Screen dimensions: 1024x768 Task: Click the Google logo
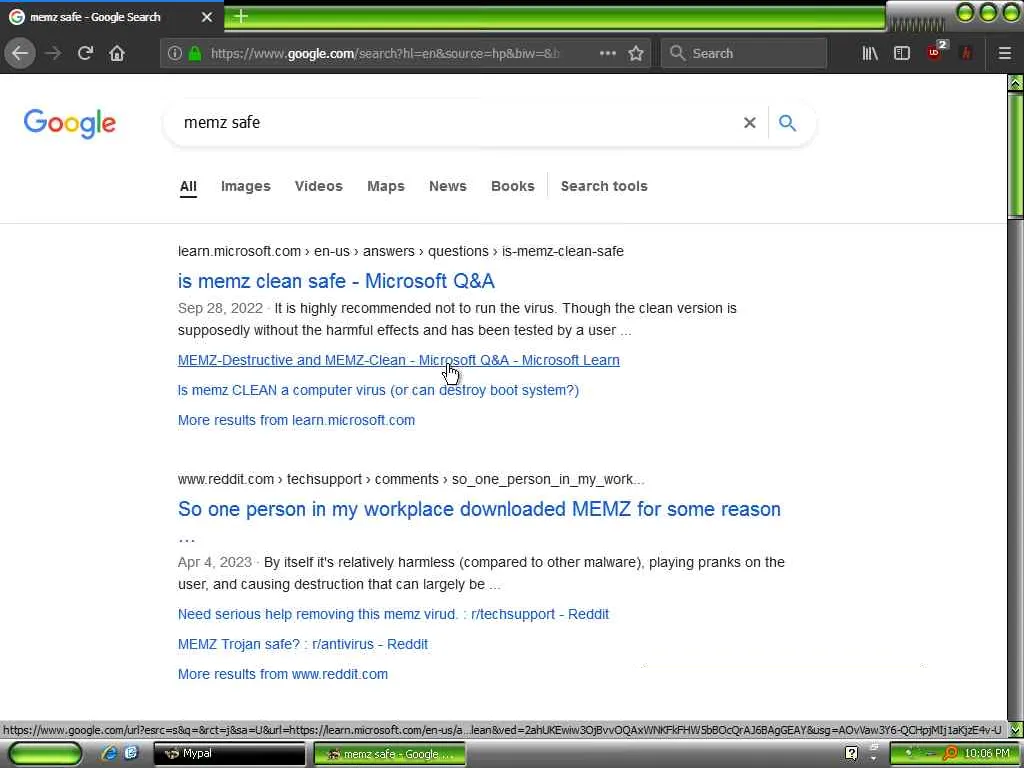[70, 123]
